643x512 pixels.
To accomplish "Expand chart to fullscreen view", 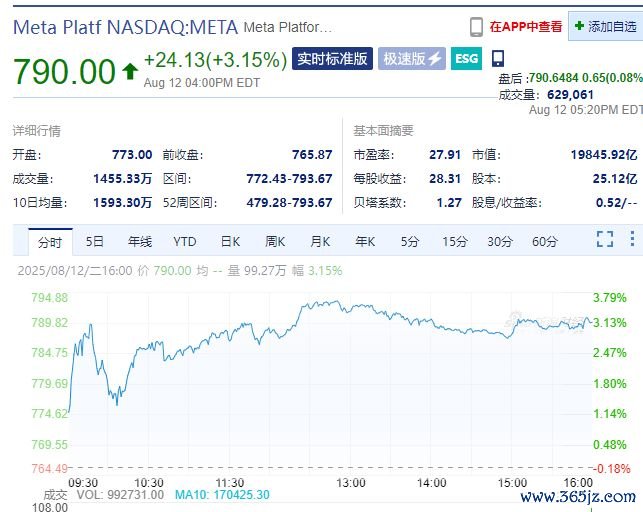I will (x=604, y=240).
